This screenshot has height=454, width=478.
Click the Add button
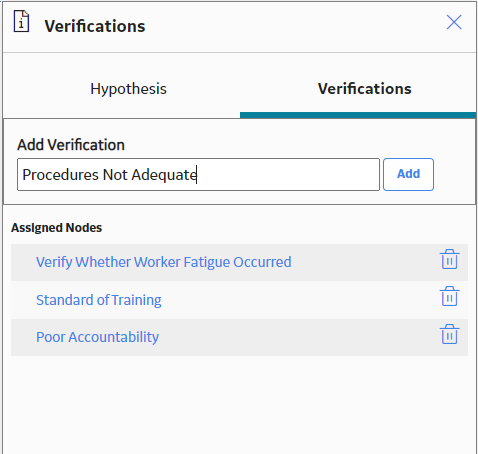pyautogui.click(x=408, y=174)
